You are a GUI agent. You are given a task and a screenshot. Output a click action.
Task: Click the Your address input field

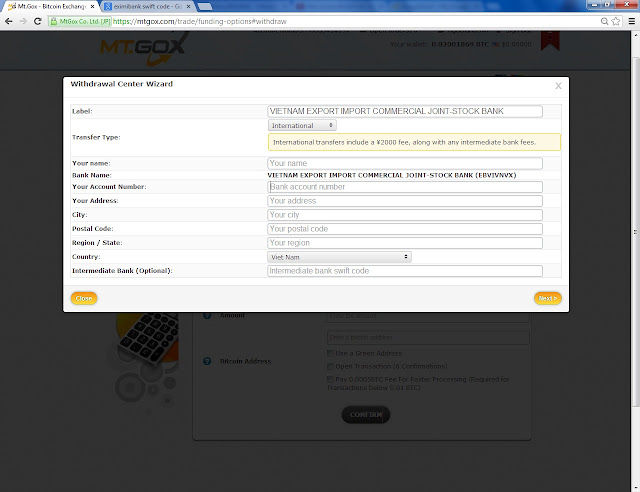coord(405,201)
